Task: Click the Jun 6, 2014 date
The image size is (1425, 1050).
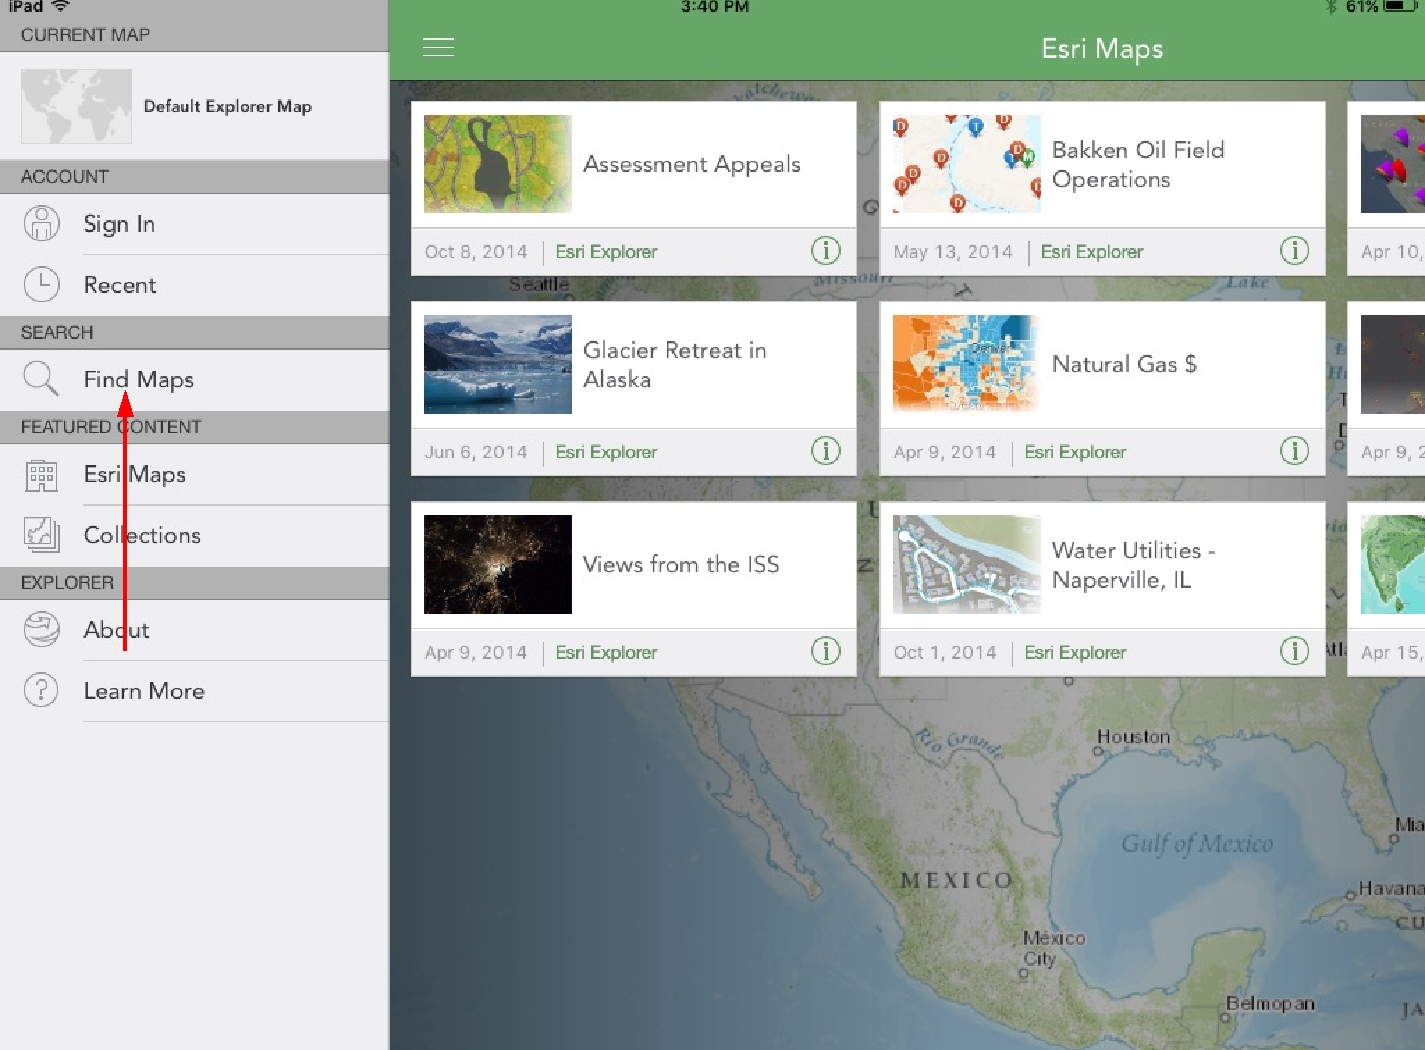Action: [476, 452]
